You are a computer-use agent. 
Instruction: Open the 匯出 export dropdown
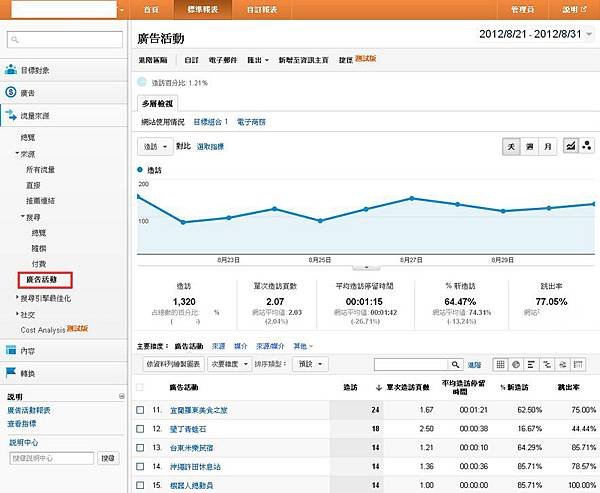pyautogui.click(x=258, y=60)
